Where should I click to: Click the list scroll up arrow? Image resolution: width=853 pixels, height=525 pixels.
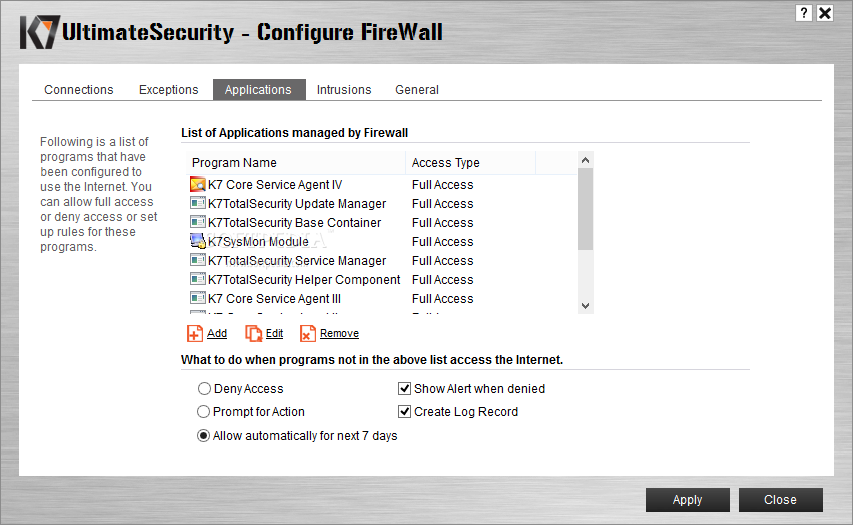tap(585, 160)
